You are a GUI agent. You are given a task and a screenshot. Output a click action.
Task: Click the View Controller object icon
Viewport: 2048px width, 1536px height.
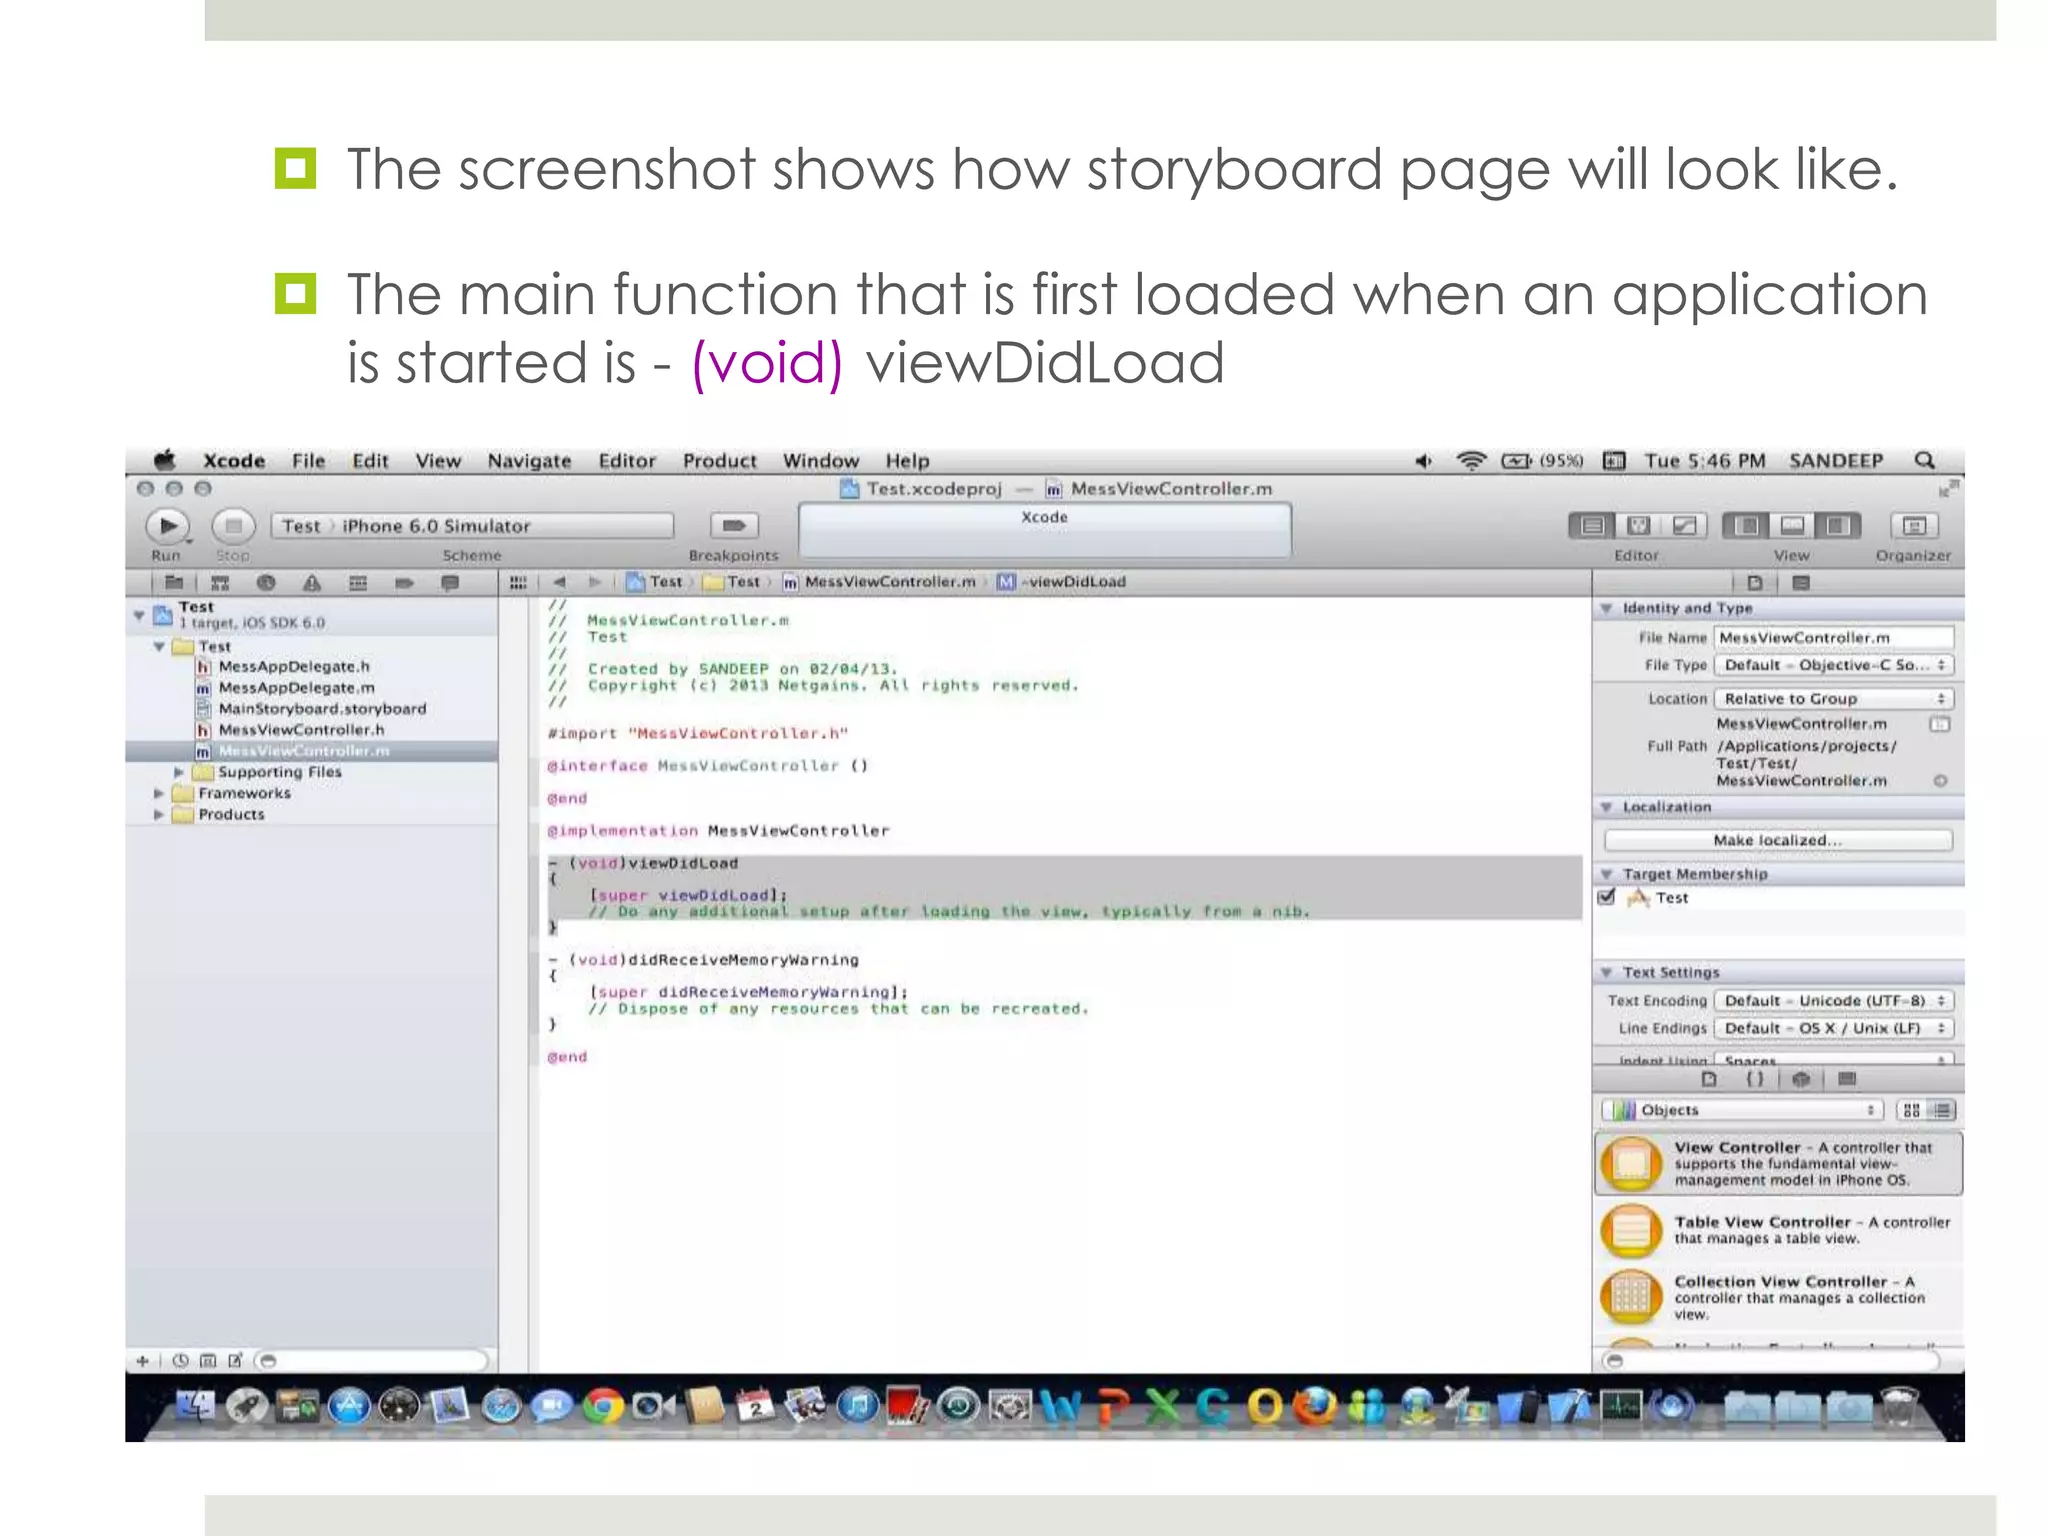coord(1631,1163)
